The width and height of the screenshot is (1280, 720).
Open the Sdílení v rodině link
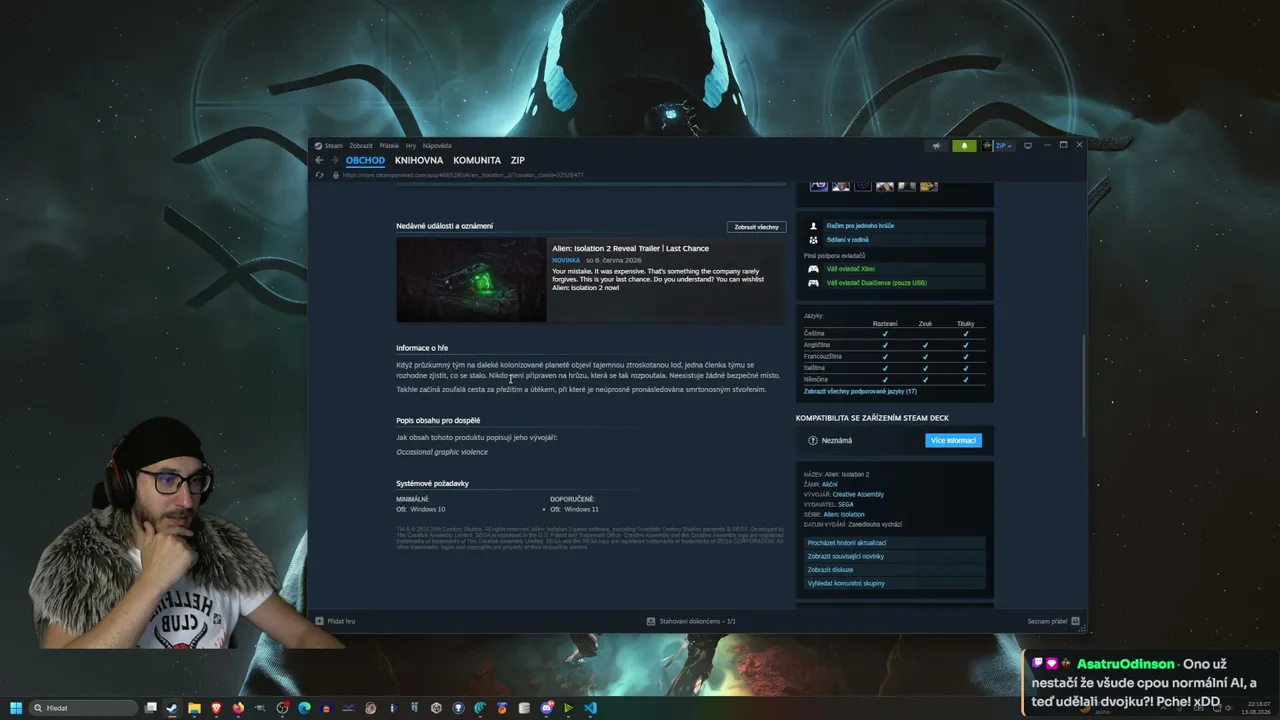[848, 240]
